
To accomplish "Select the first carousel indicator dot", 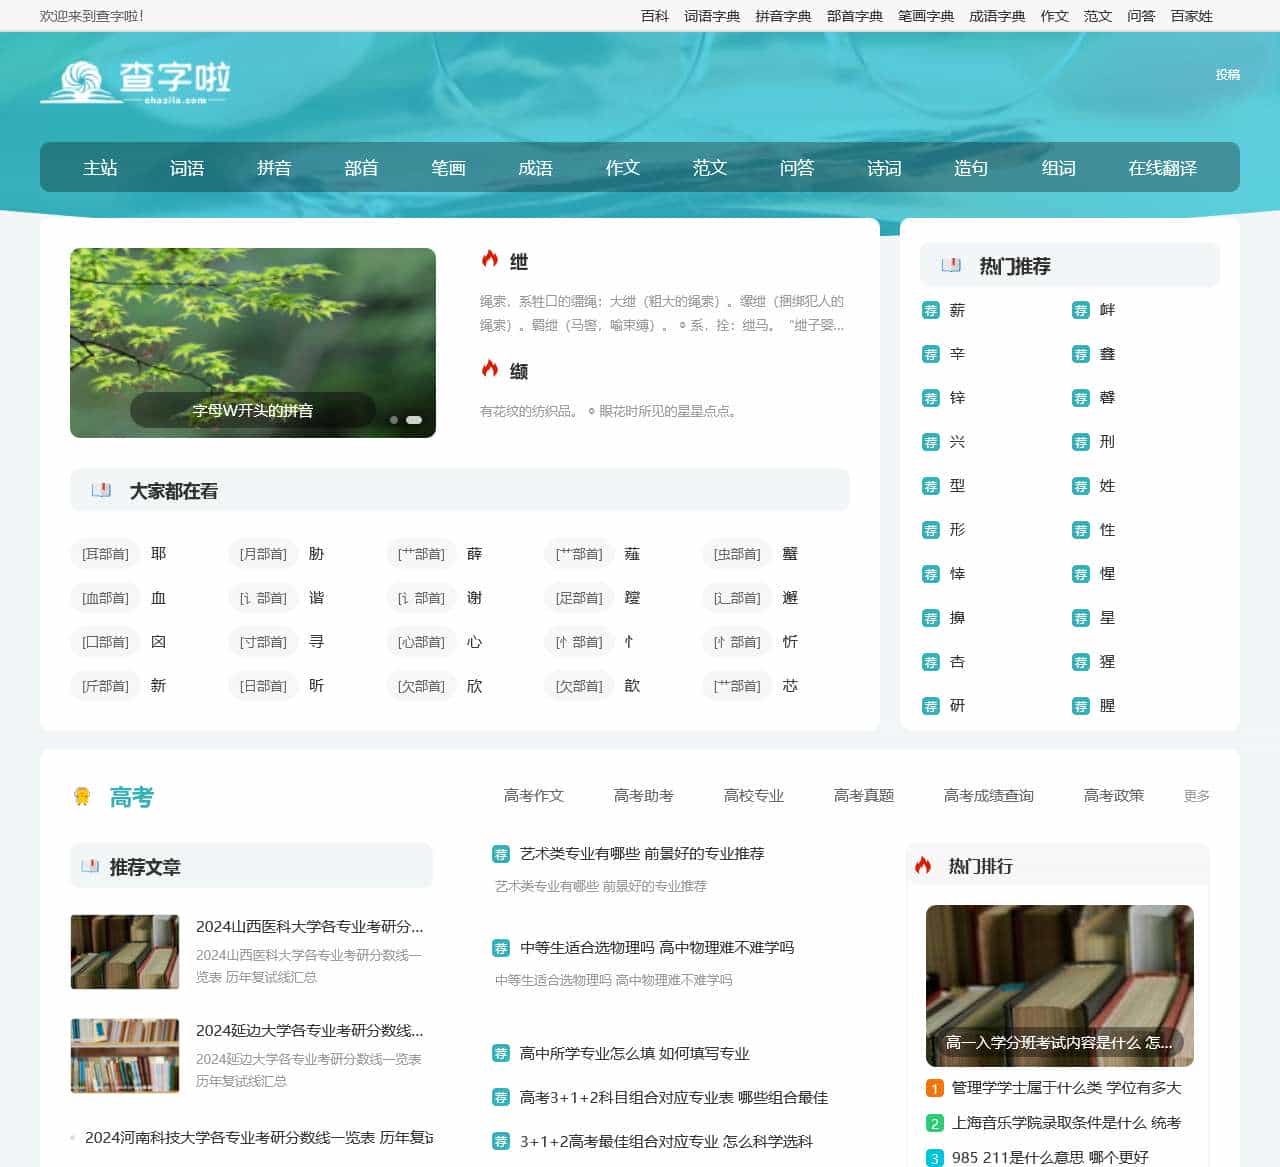I will [x=394, y=420].
